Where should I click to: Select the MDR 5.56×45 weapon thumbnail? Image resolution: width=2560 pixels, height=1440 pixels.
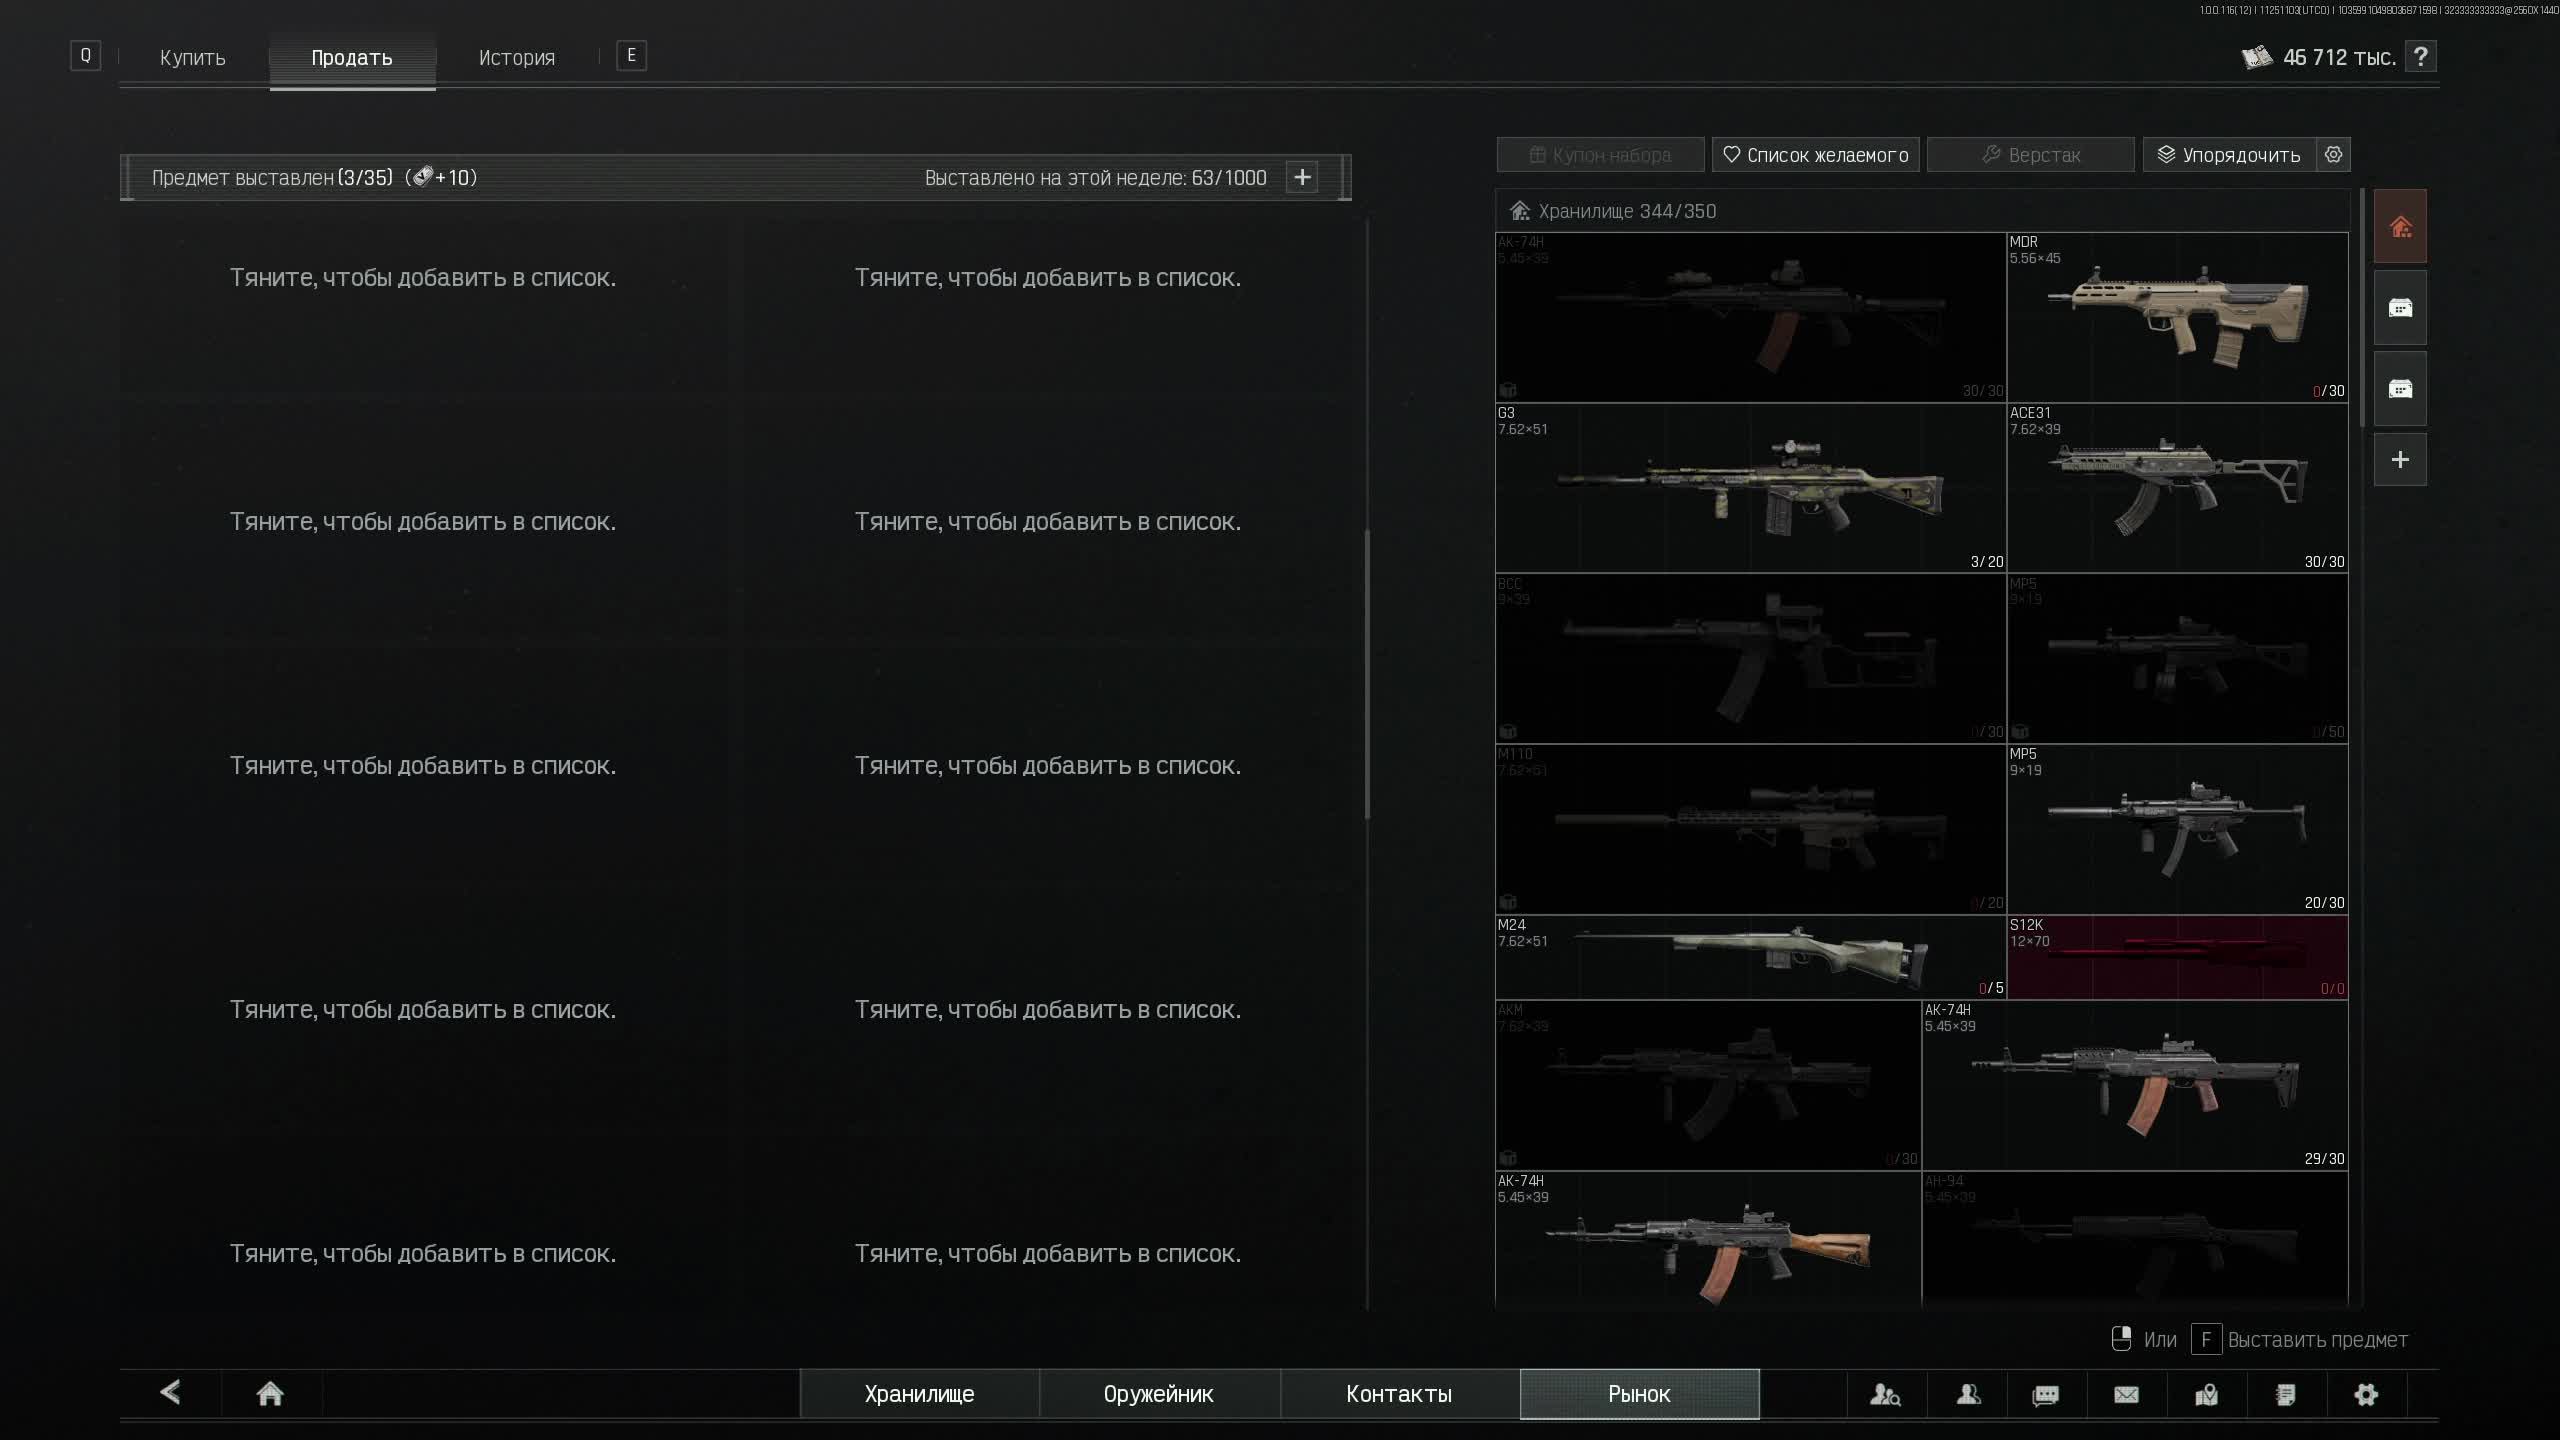[2177, 318]
